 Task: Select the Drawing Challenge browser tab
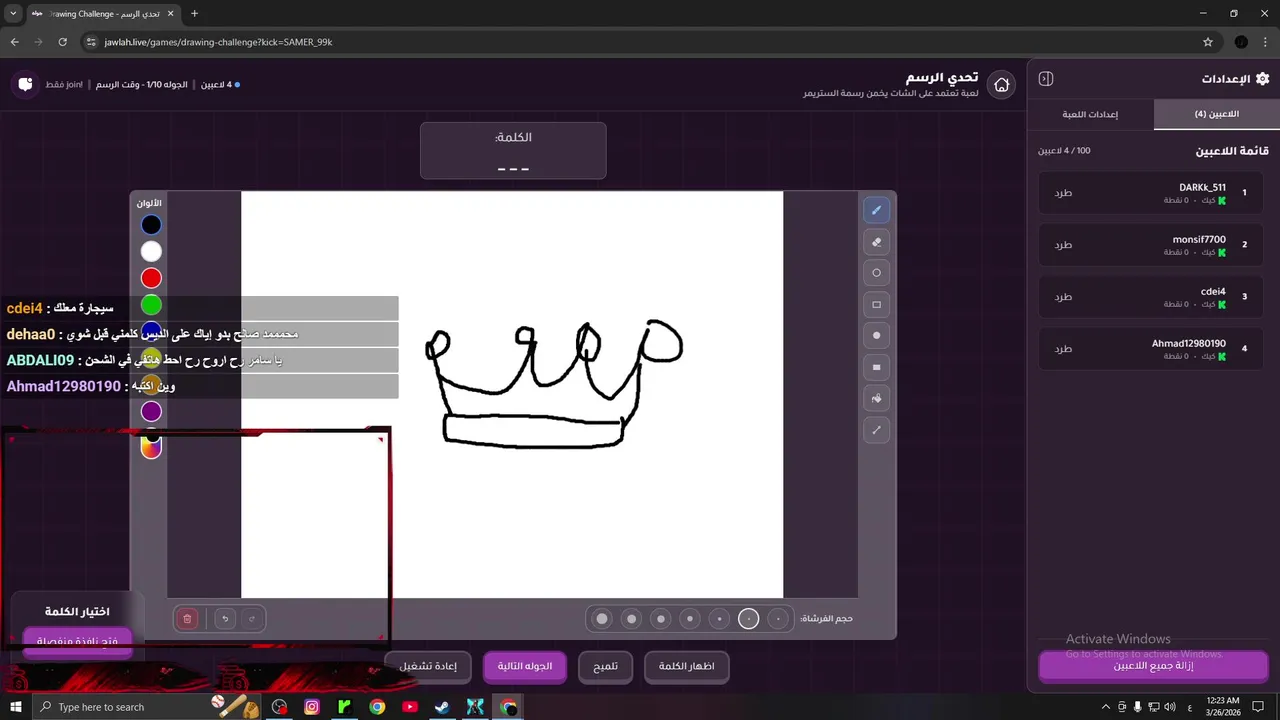click(x=103, y=14)
